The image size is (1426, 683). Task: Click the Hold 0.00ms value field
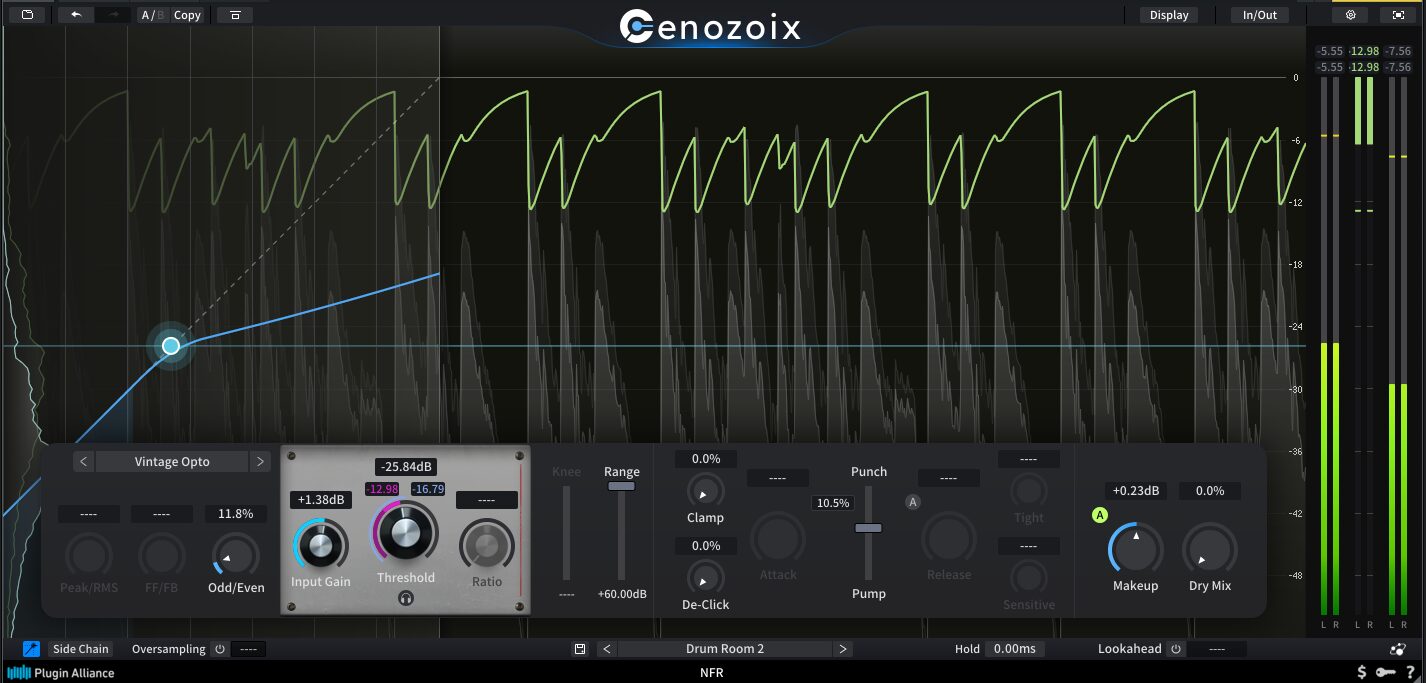pos(1014,649)
